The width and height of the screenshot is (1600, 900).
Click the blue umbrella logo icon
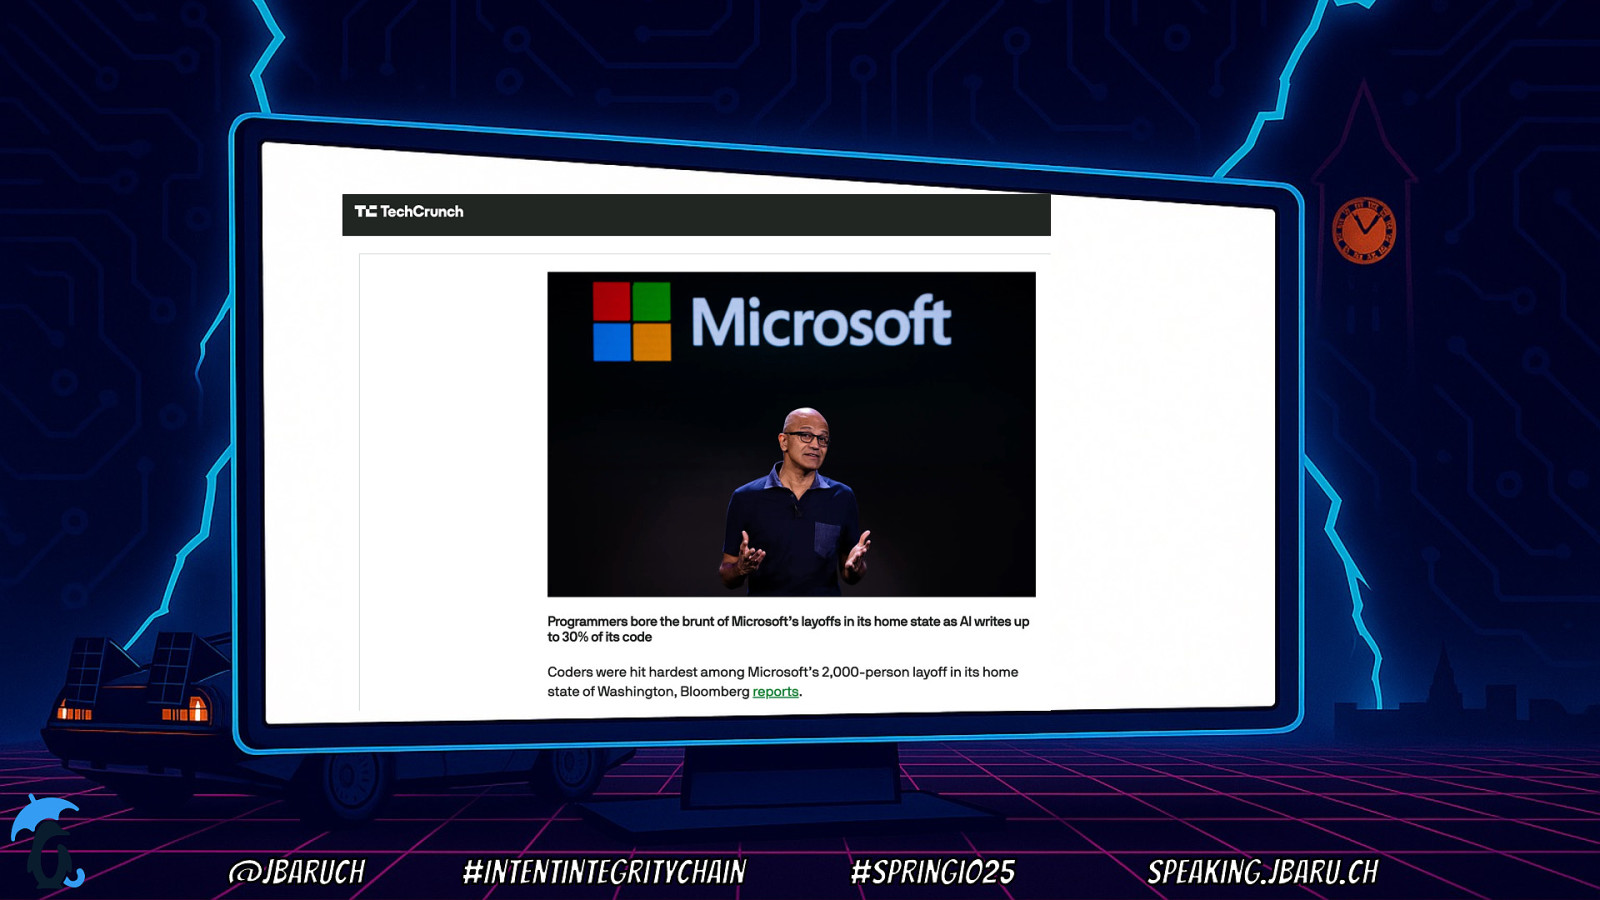pyautogui.click(x=46, y=841)
